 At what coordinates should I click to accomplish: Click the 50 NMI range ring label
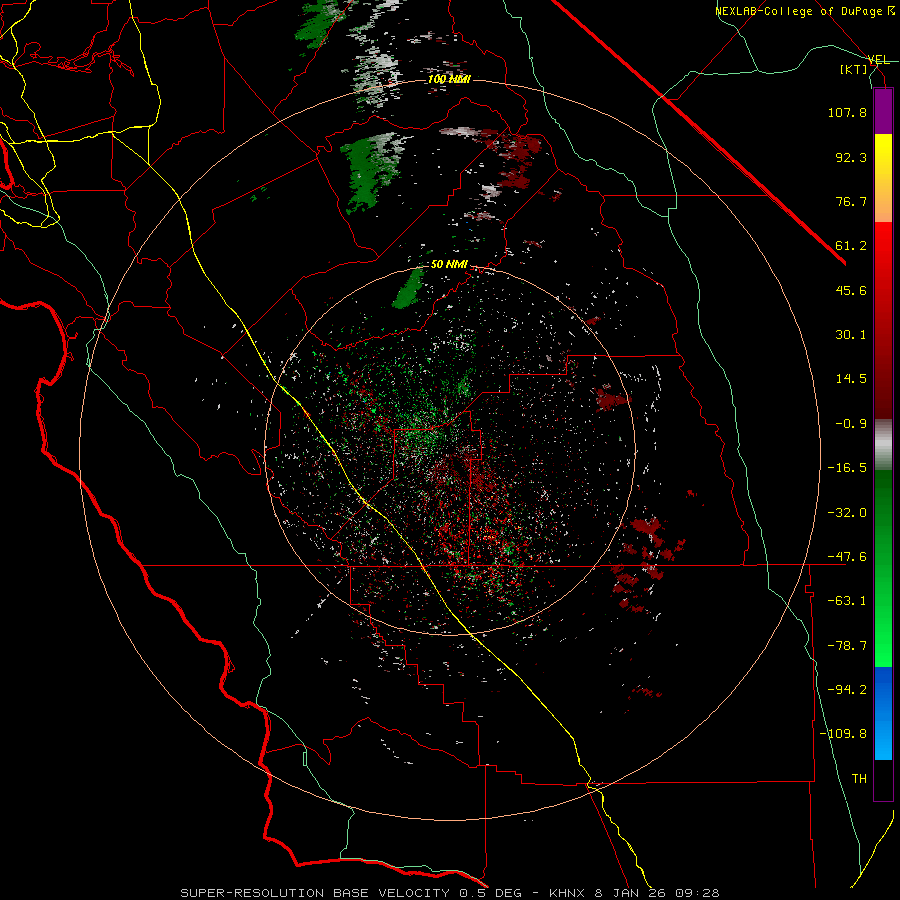(449, 265)
